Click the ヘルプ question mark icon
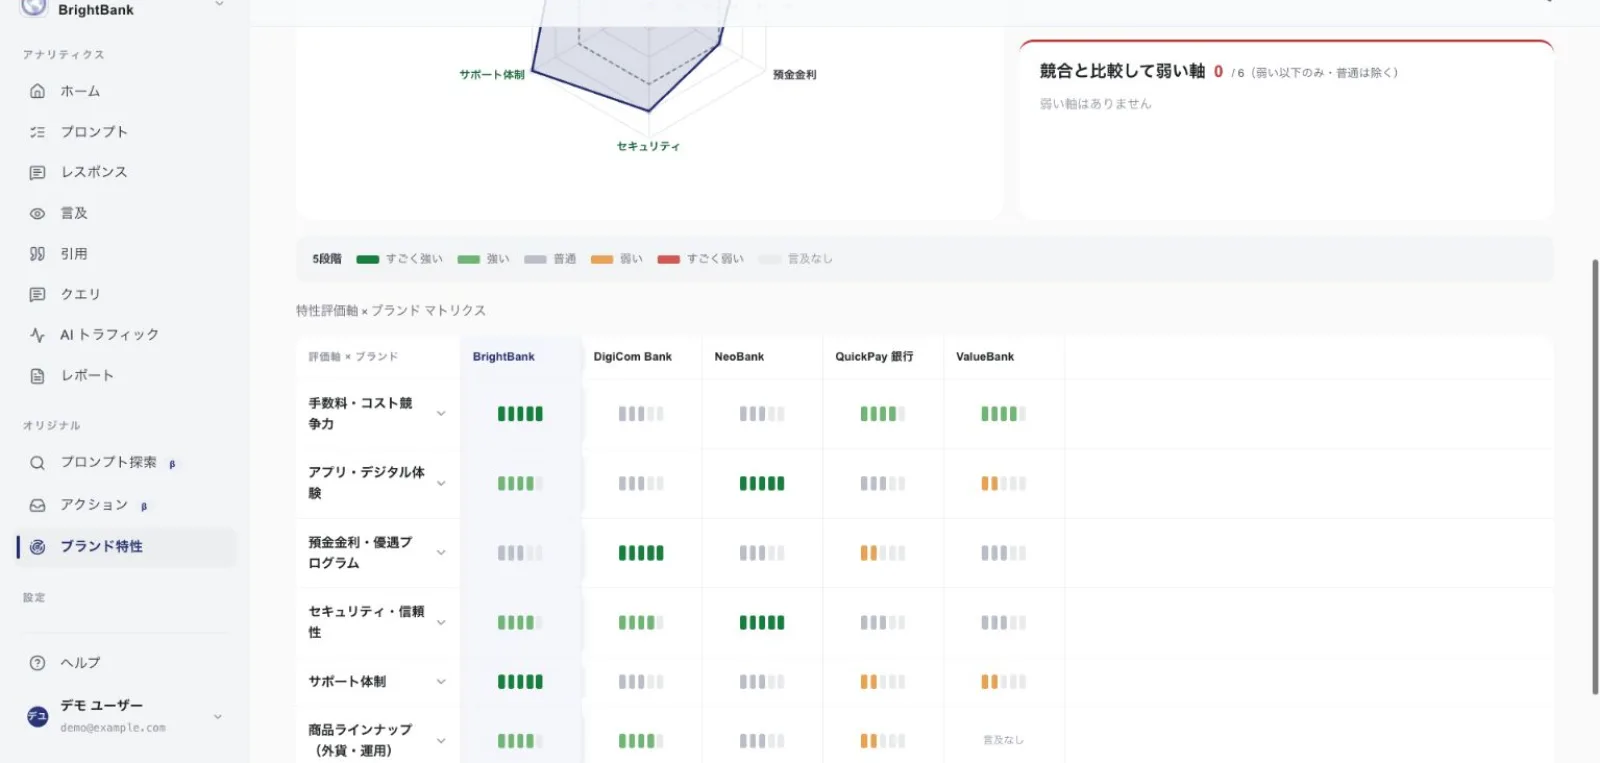This screenshot has height=763, width=1600. [x=37, y=663]
